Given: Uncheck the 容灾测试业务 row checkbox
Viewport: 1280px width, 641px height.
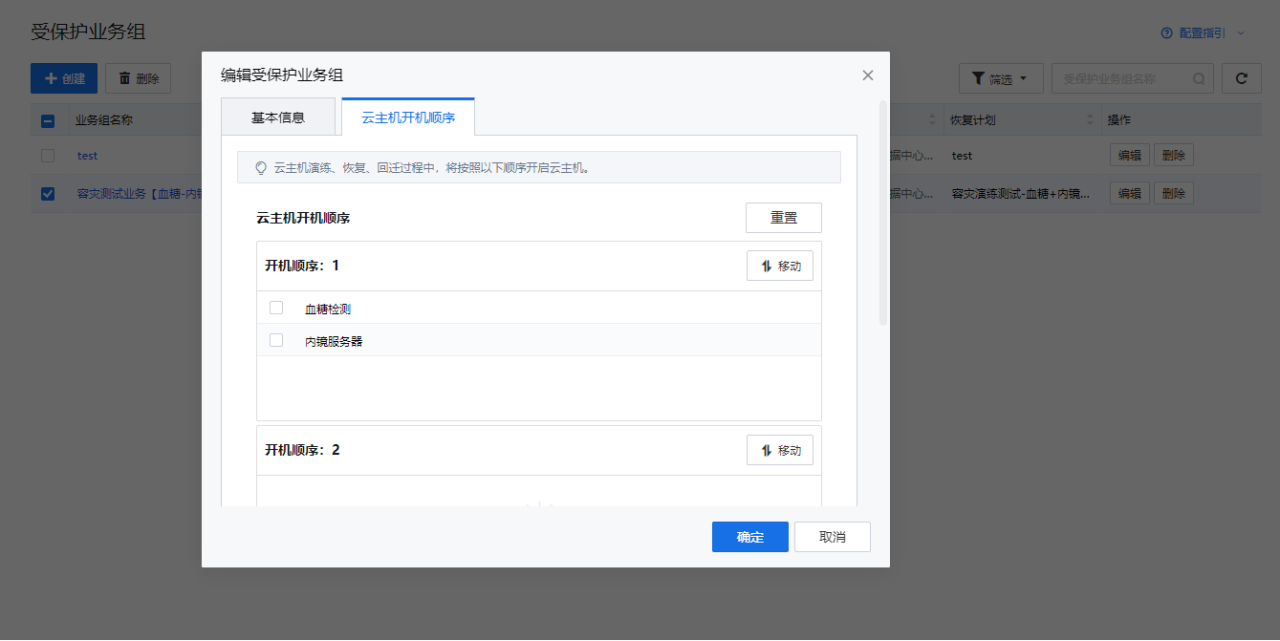Looking at the screenshot, I should [48, 194].
